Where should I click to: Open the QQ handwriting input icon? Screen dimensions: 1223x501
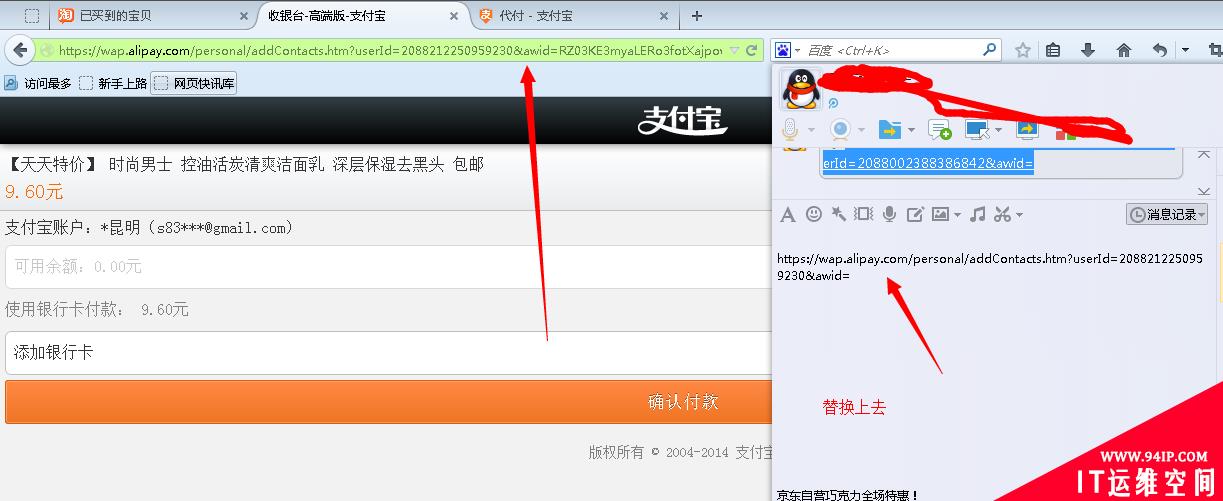coord(915,214)
